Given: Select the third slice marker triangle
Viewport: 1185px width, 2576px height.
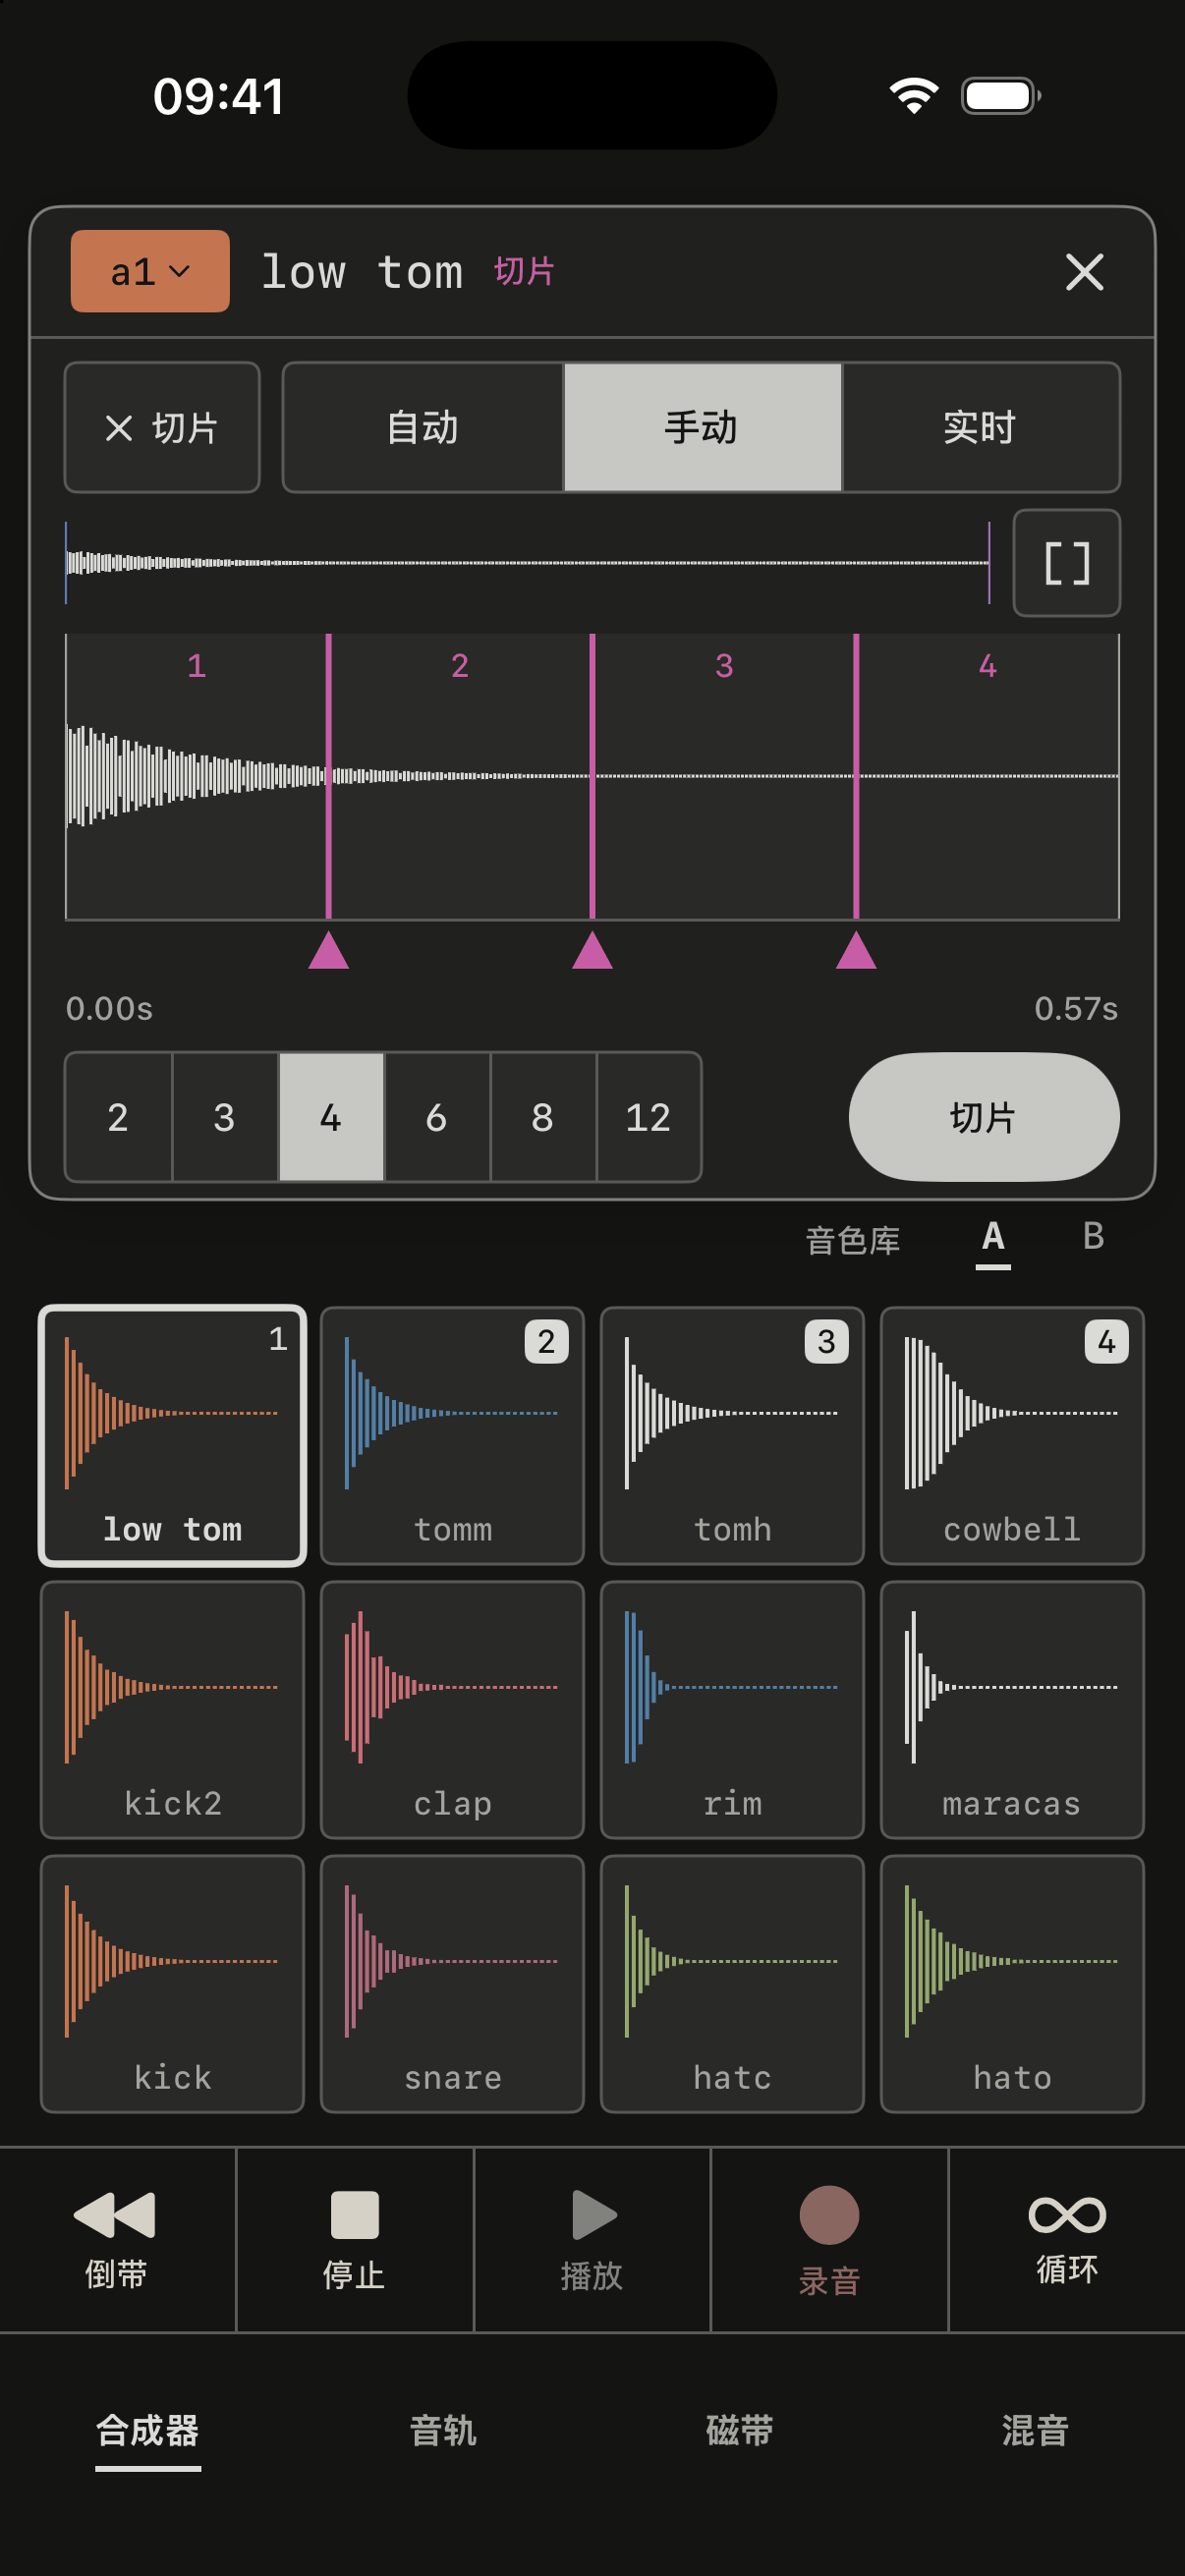Looking at the screenshot, I should pyautogui.click(x=856, y=950).
